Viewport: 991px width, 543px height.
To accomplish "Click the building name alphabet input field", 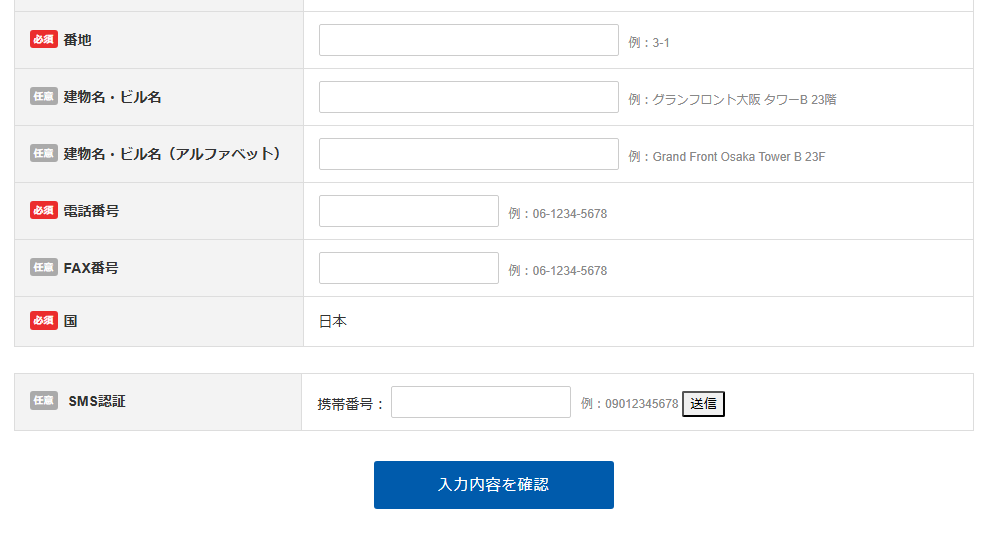I will coord(468,154).
